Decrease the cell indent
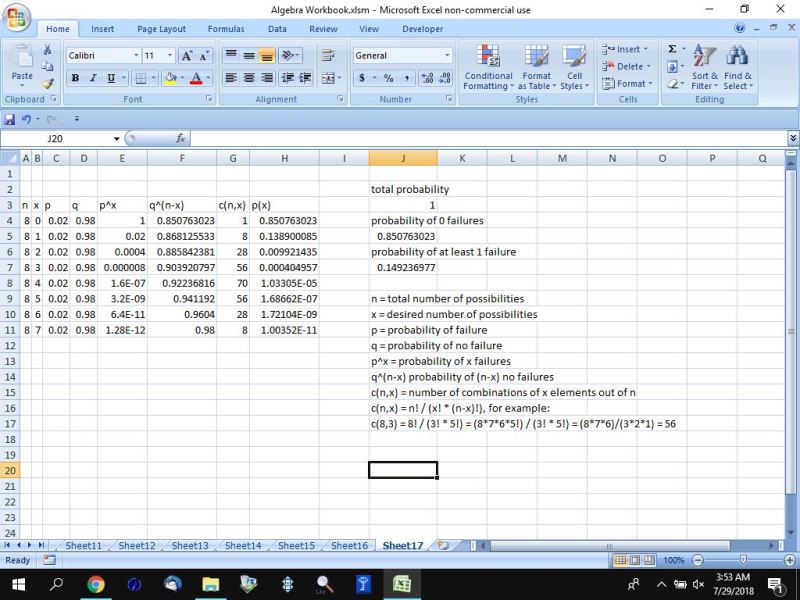 (288, 78)
